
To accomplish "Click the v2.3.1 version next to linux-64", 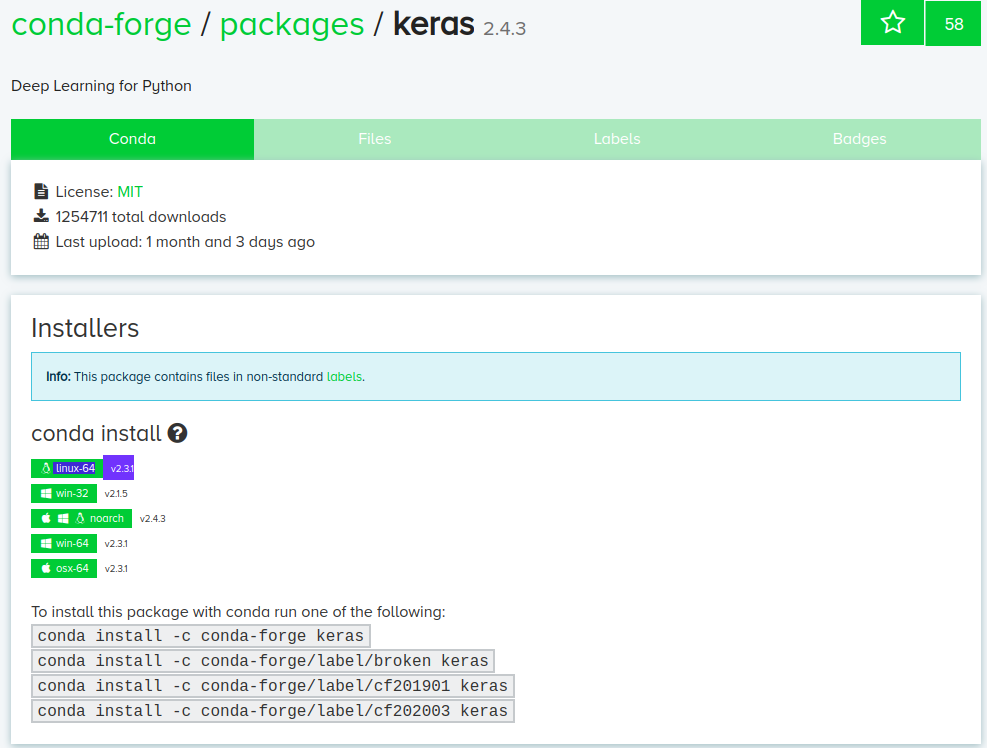I will click(x=118, y=468).
